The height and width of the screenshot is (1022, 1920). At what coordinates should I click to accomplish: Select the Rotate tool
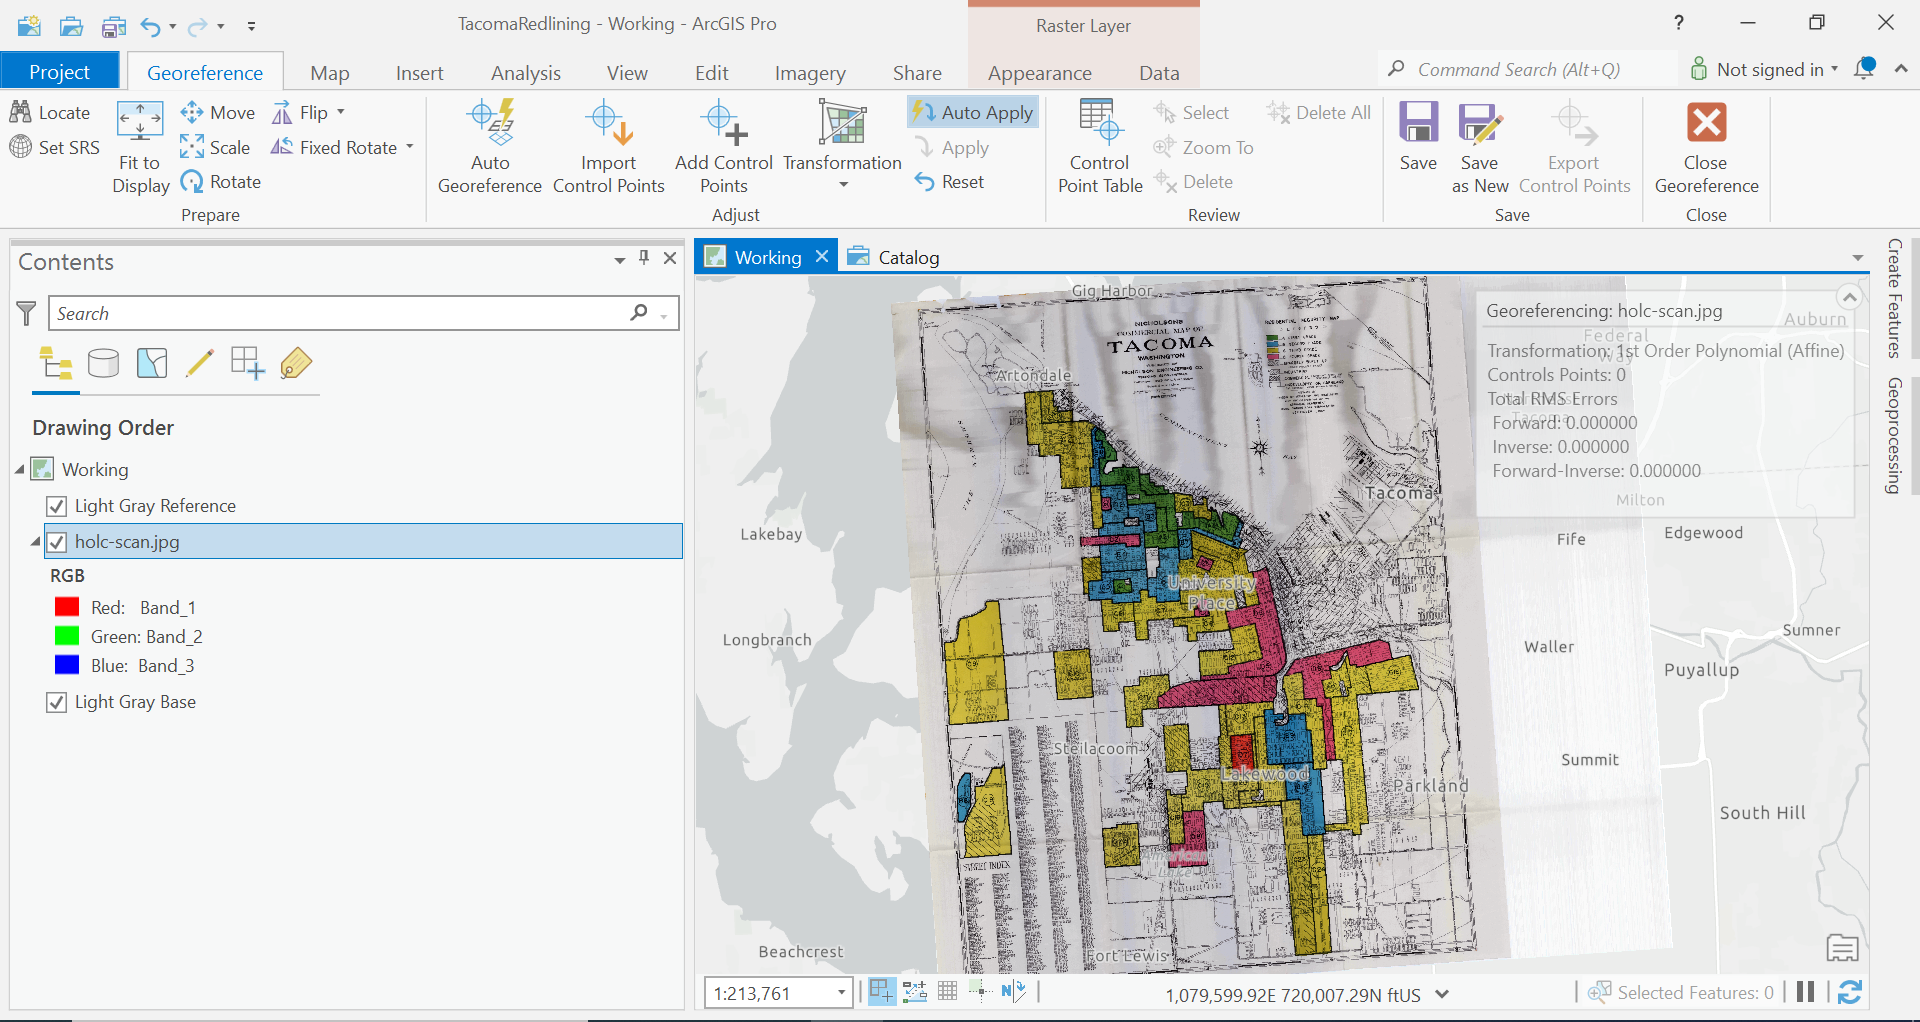pyautogui.click(x=221, y=182)
